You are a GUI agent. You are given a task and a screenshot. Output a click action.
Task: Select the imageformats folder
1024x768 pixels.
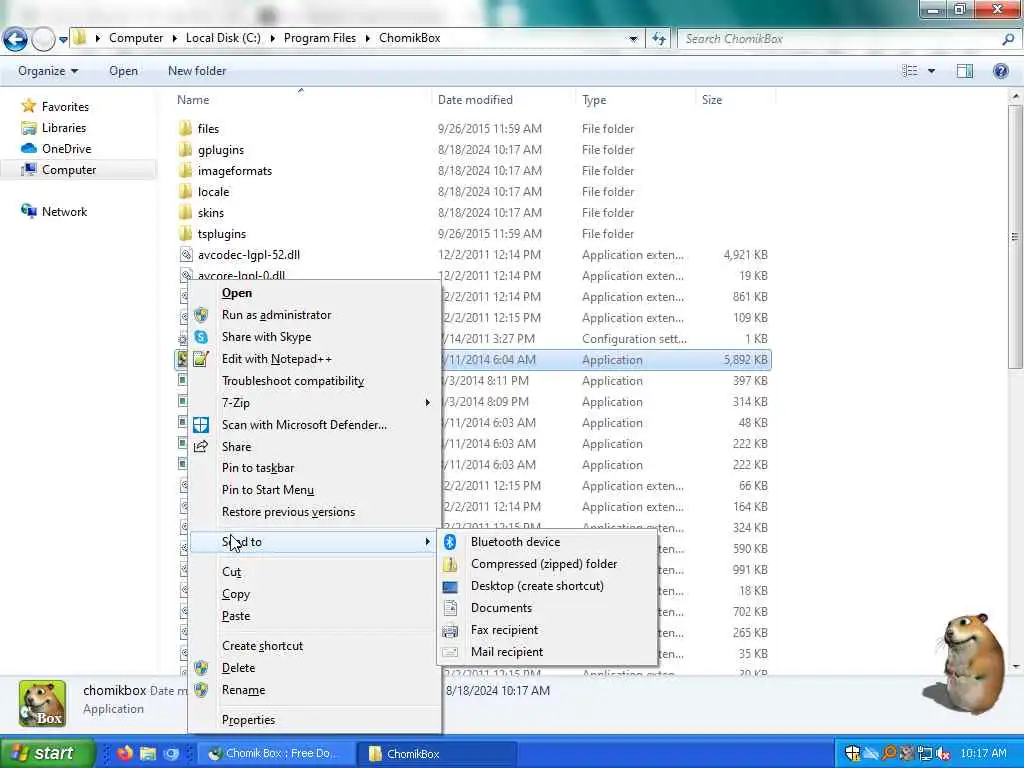[x=234, y=170]
